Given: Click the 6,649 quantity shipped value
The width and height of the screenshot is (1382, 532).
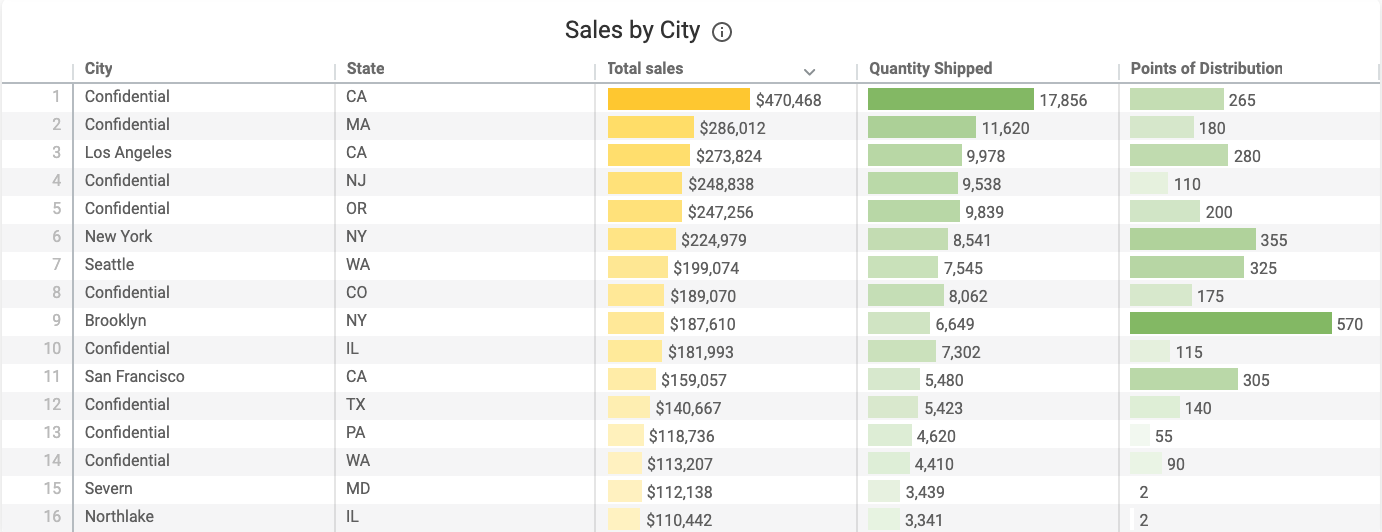Looking at the screenshot, I should click(955, 324).
